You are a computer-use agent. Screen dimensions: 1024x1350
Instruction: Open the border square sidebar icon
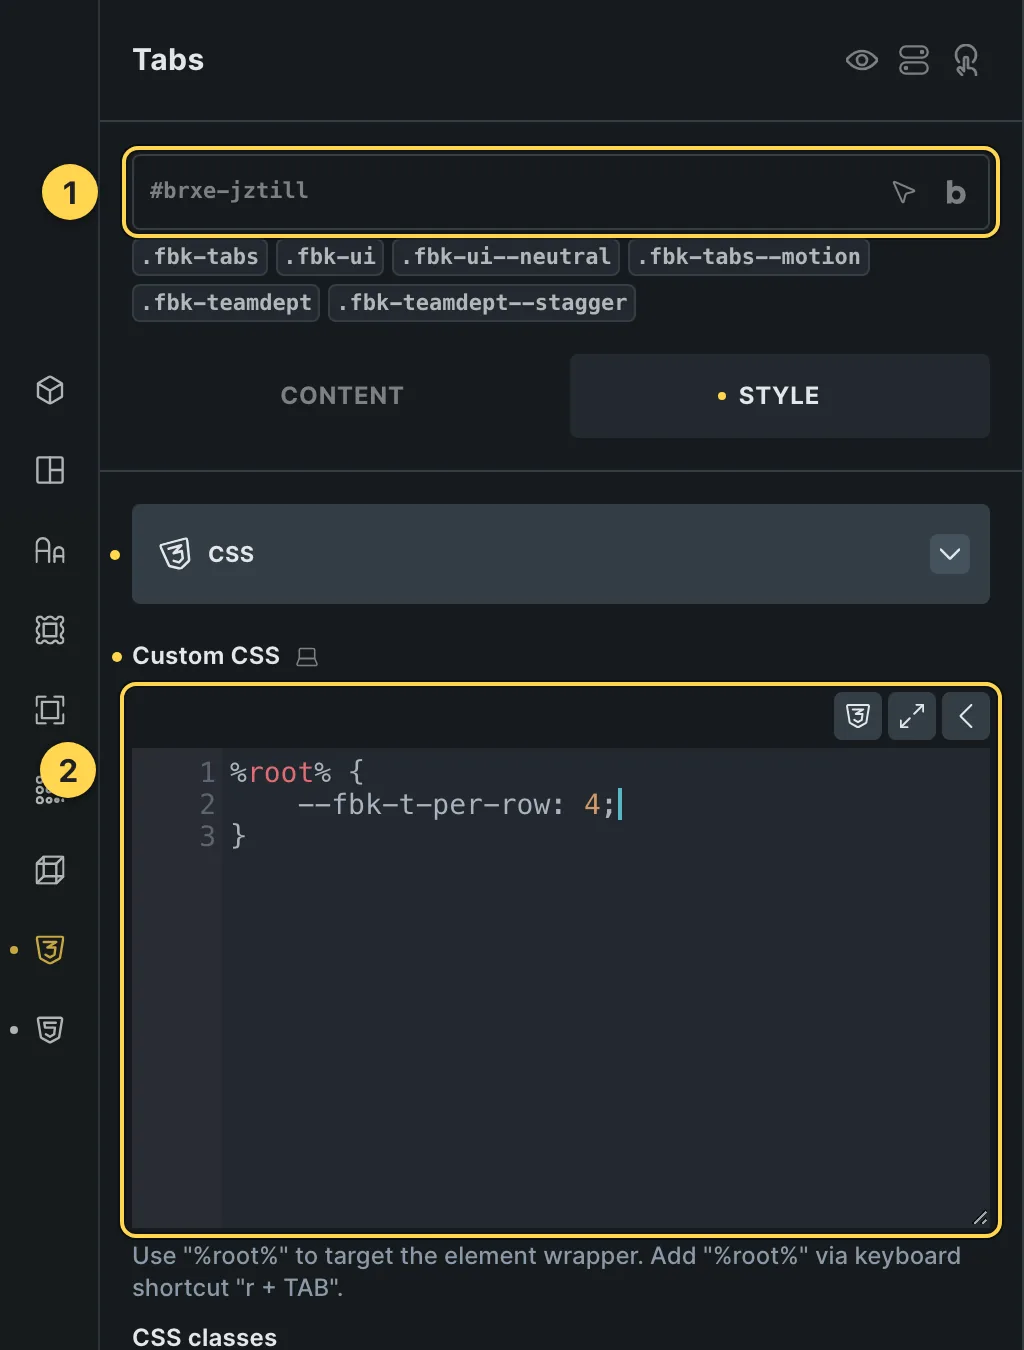(50, 710)
